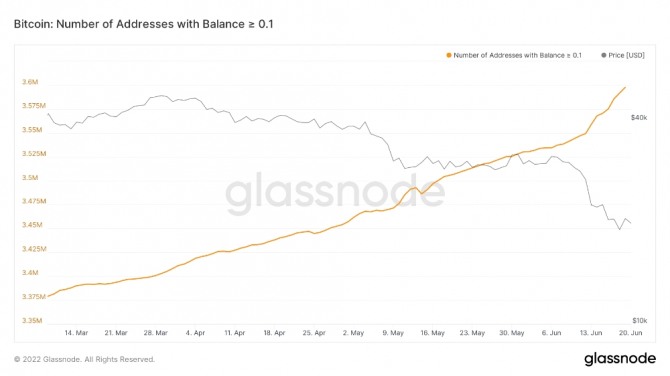The height and width of the screenshot is (376, 670).
Task: Click the grey price line low point near 20. Jun
Action: pos(620,230)
